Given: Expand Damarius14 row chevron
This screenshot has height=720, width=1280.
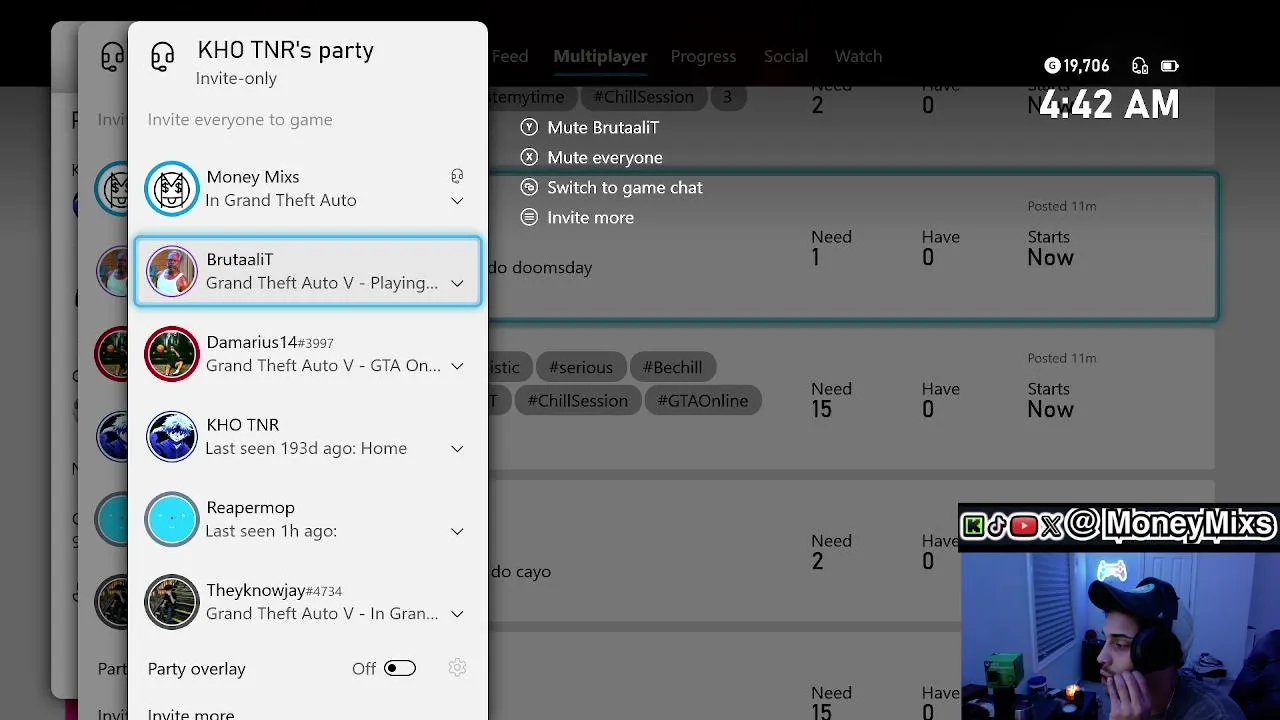Looking at the screenshot, I should click(x=457, y=366).
